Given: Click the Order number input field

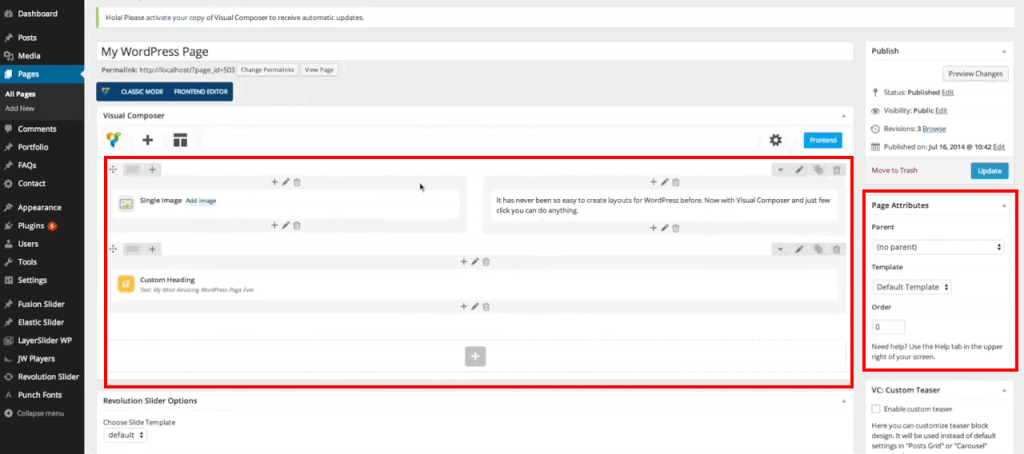Looking at the screenshot, I should [888, 327].
